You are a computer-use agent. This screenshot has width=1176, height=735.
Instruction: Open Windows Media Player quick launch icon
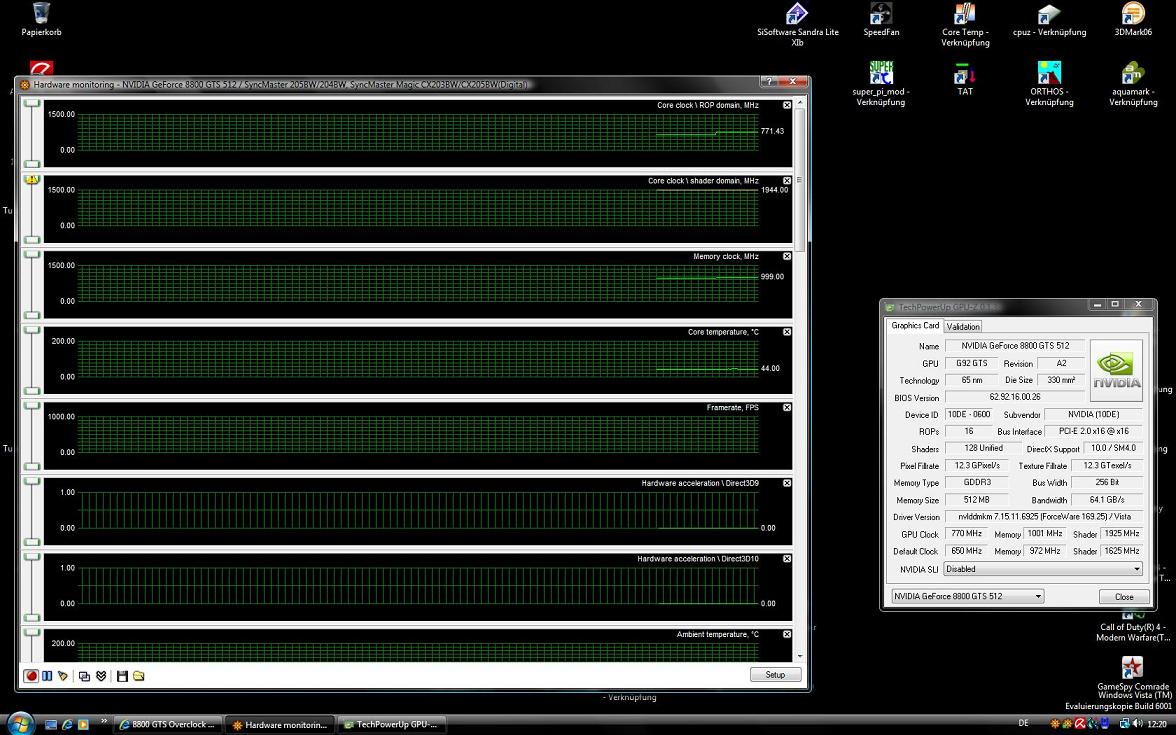click(x=83, y=724)
